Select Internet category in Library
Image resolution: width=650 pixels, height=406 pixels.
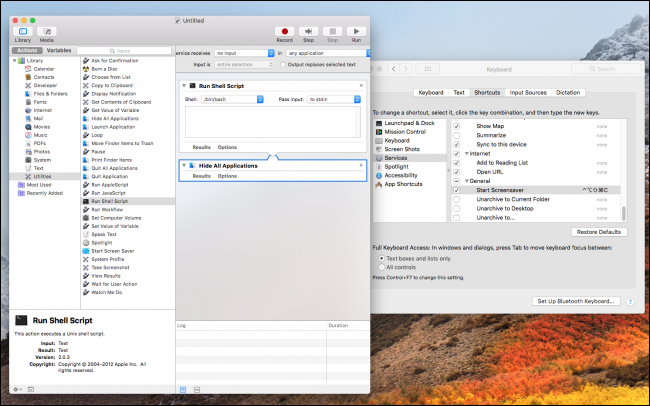point(43,110)
